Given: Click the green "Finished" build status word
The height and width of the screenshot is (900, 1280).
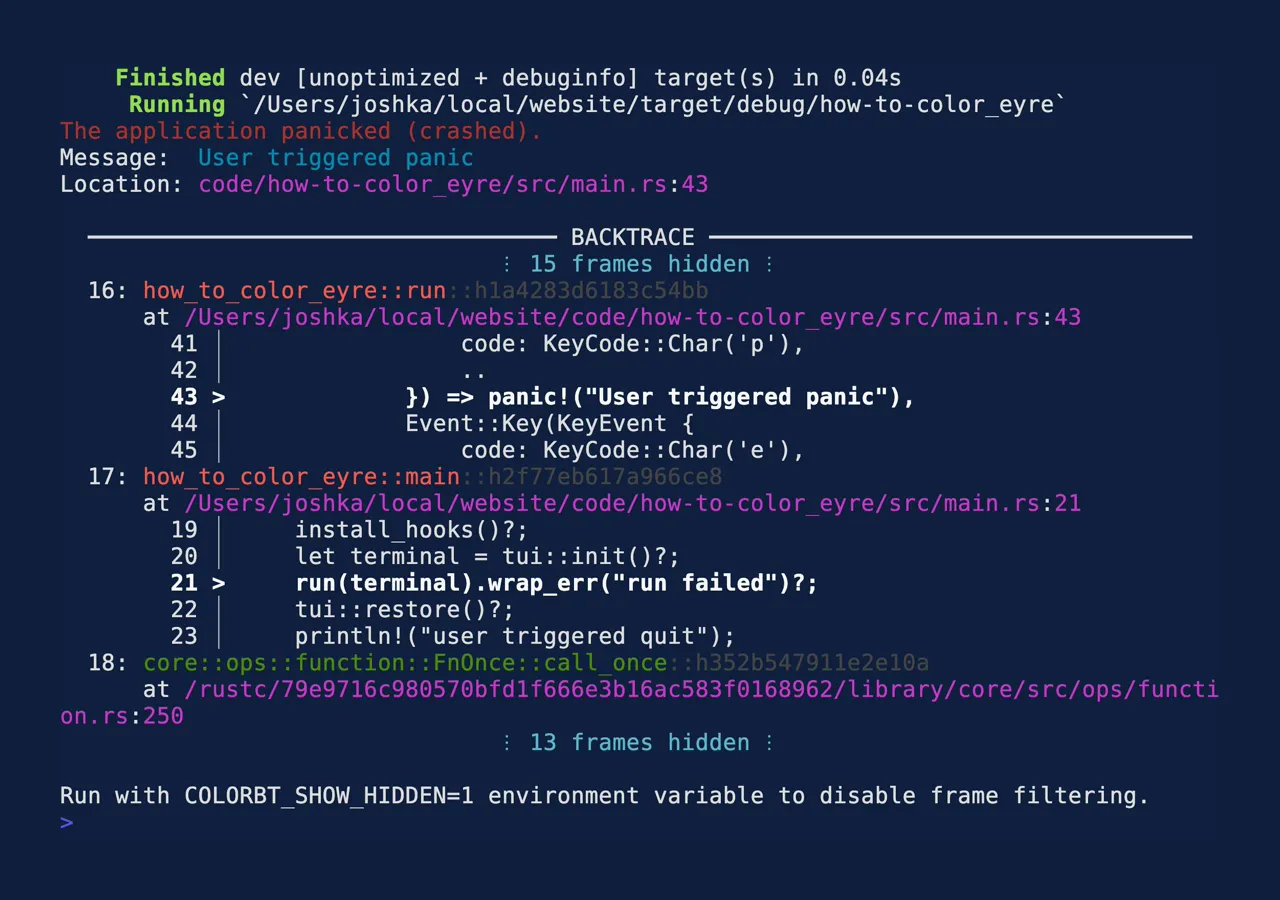Looking at the screenshot, I should click(170, 78).
